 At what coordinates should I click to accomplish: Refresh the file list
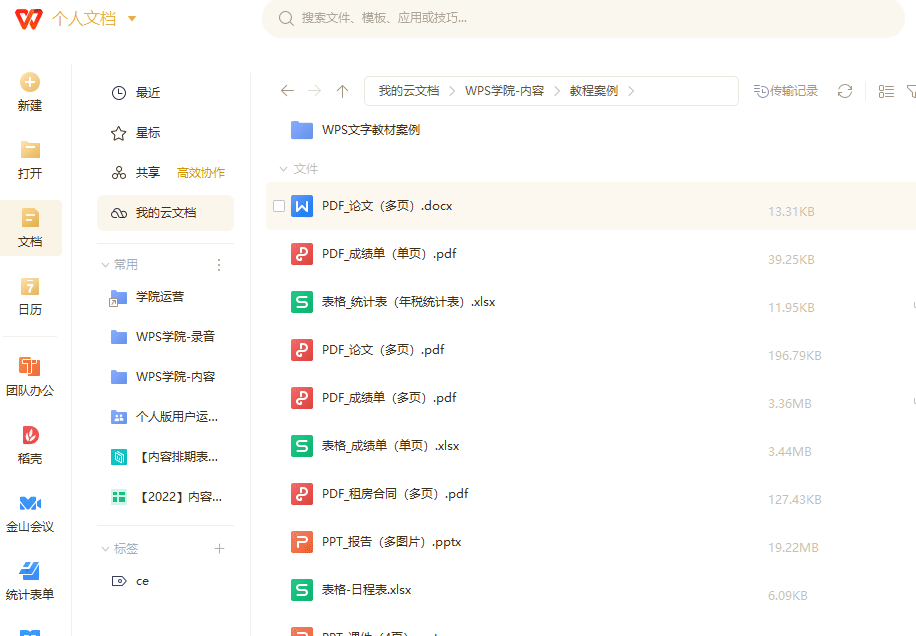[844, 90]
